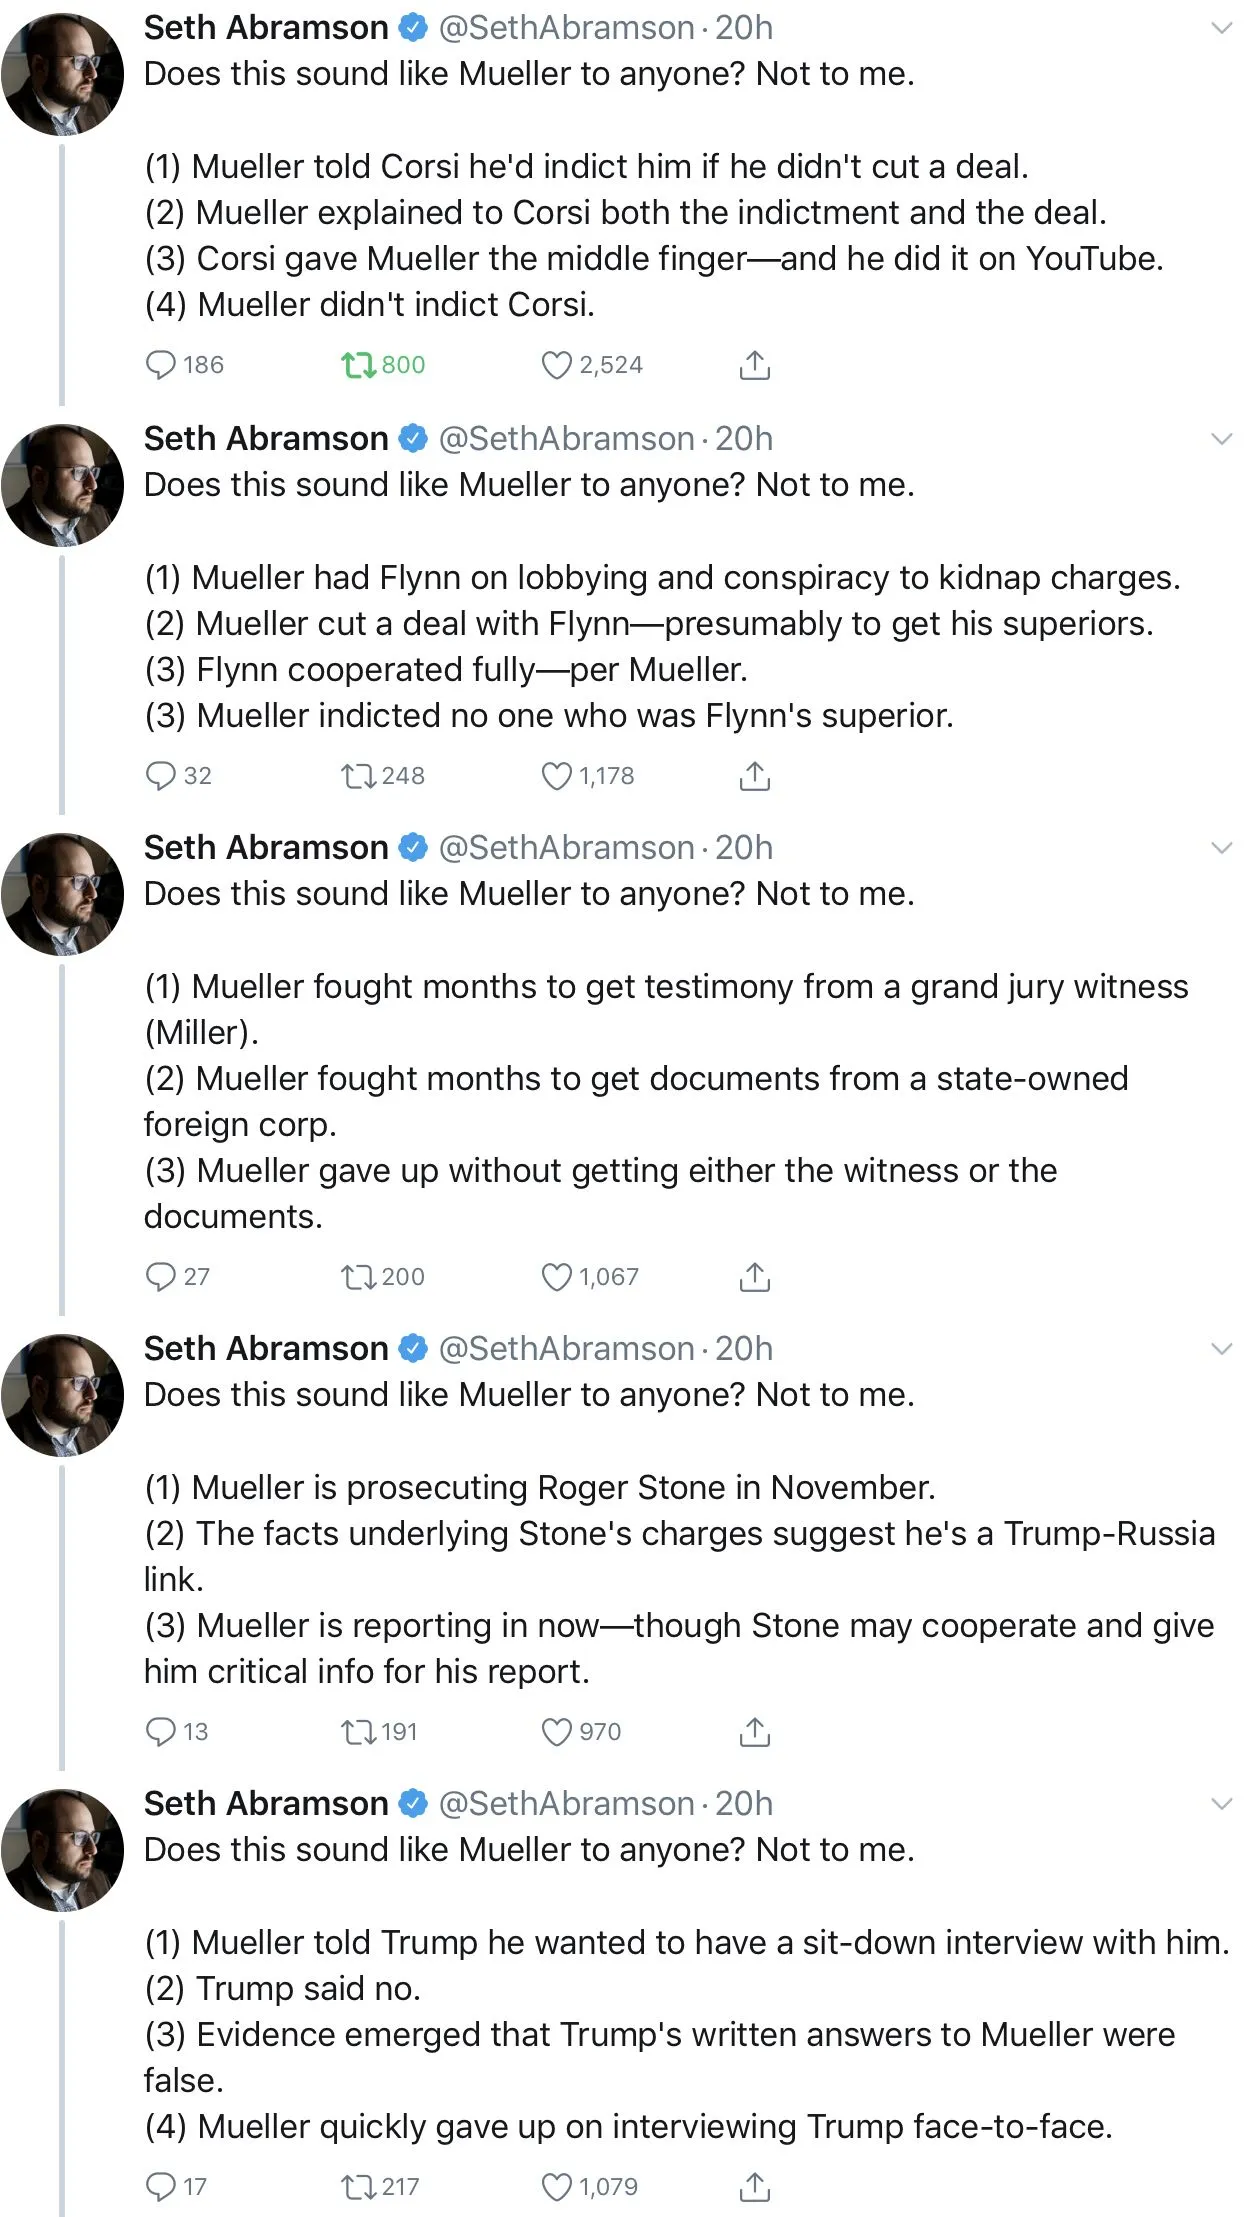Retweet the Trump interview tweet with 217 retweets
The height and width of the screenshot is (2217, 1246).
[358, 2187]
